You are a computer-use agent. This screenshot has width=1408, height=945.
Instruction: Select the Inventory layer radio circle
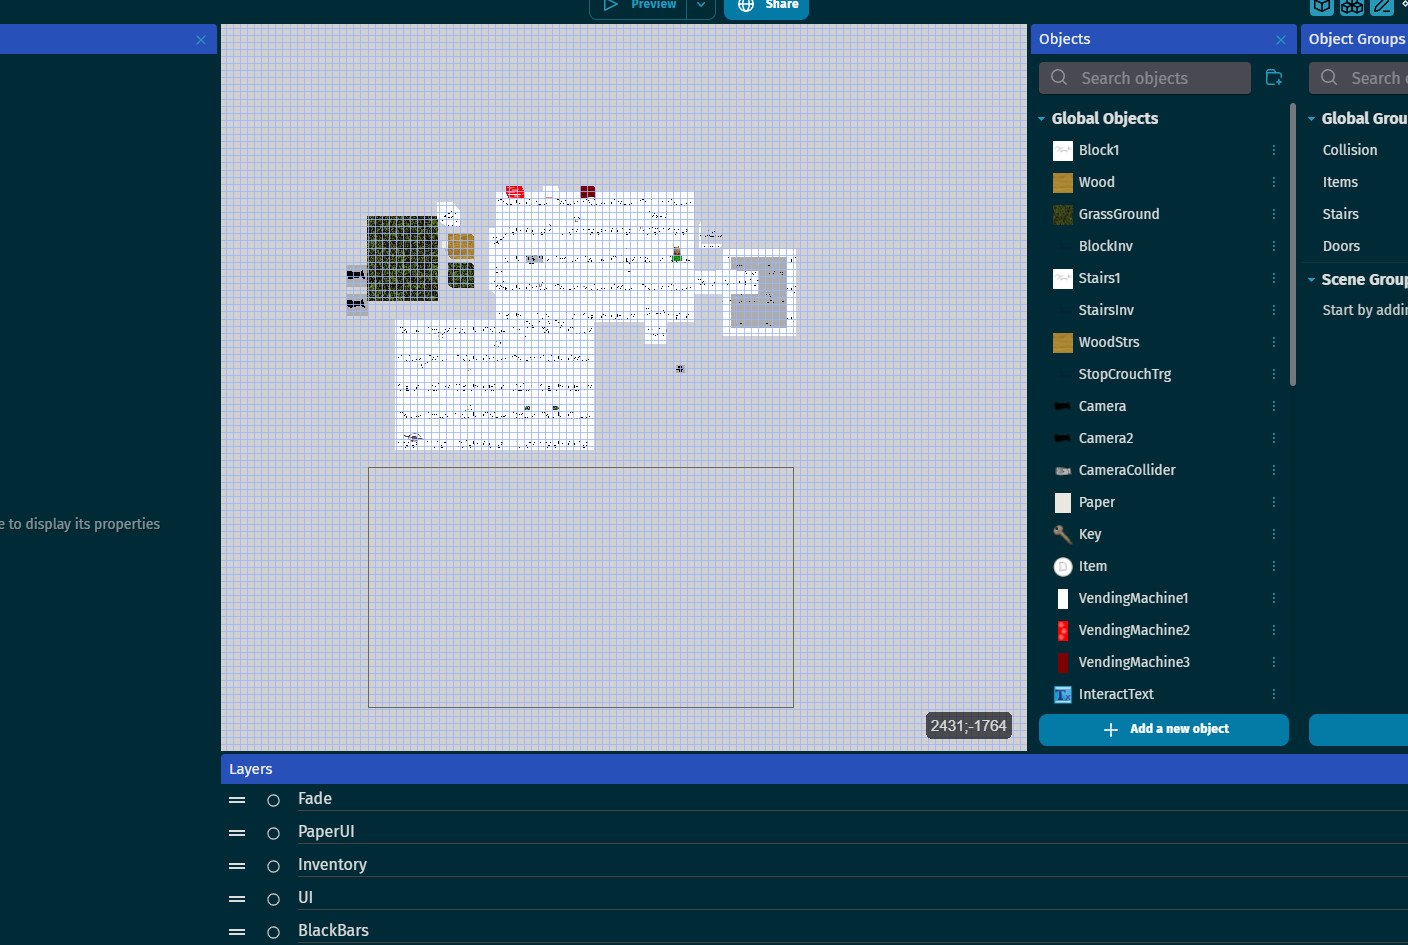(273, 866)
